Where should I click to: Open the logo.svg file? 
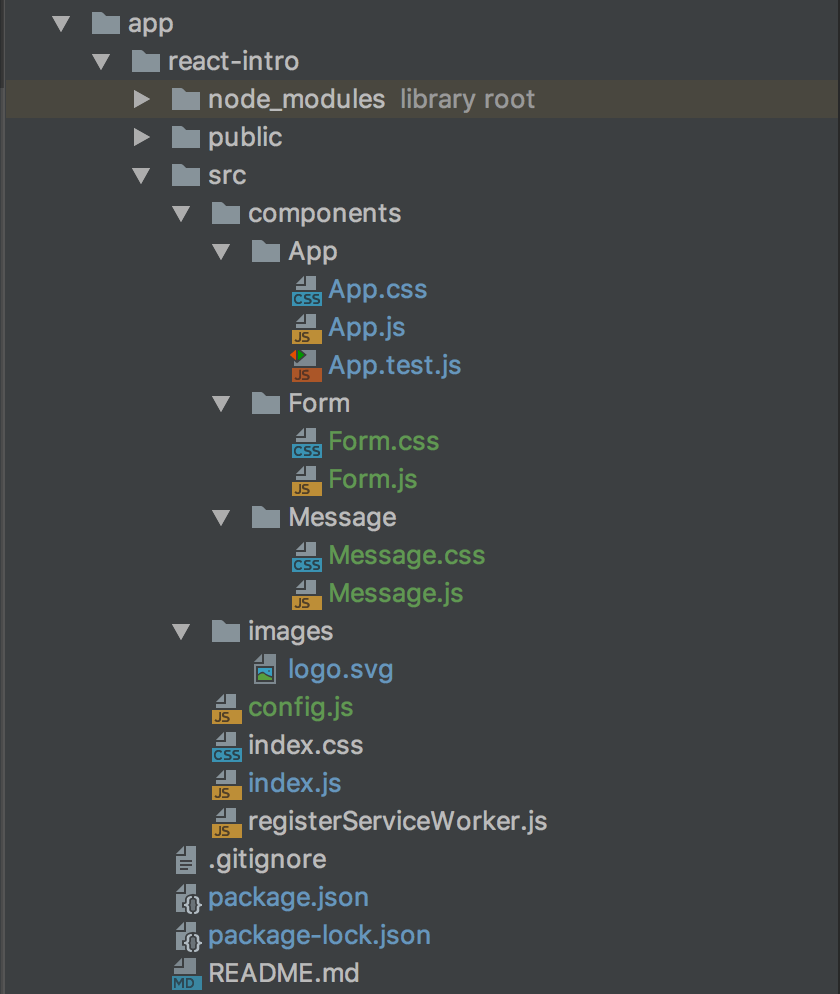pyautogui.click(x=340, y=670)
